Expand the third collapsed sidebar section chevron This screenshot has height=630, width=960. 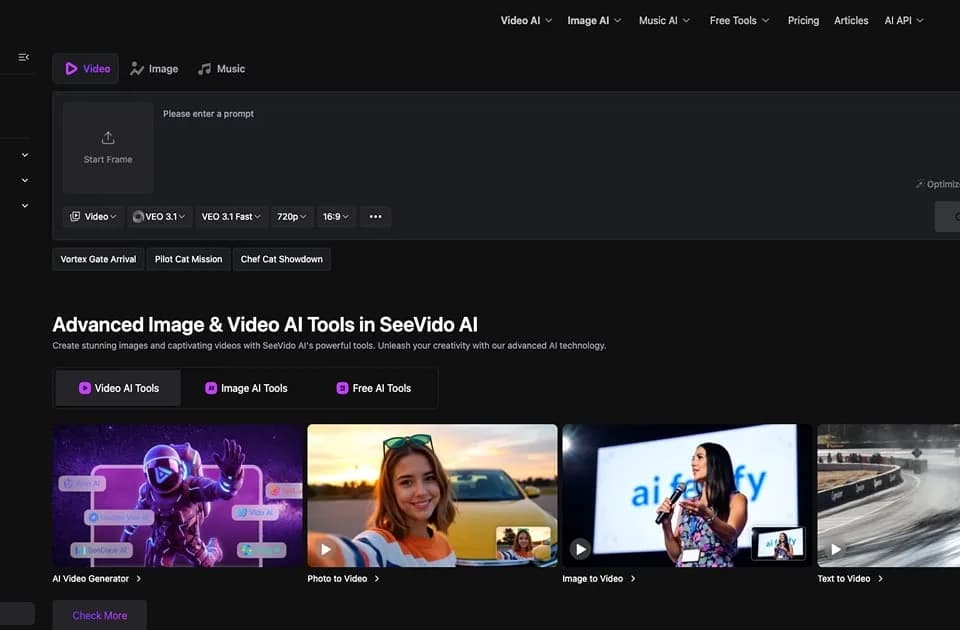click(x=25, y=206)
